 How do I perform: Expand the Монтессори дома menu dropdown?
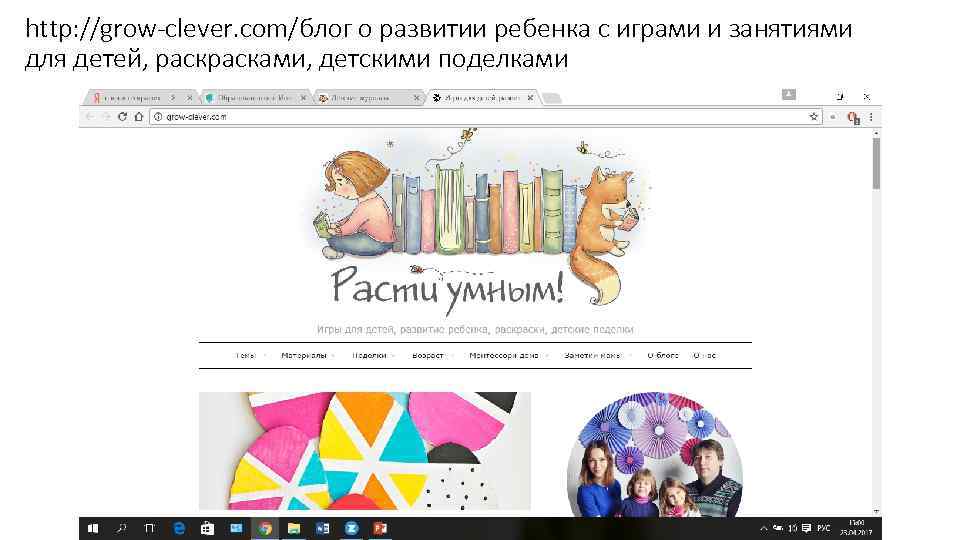[508, 355]
